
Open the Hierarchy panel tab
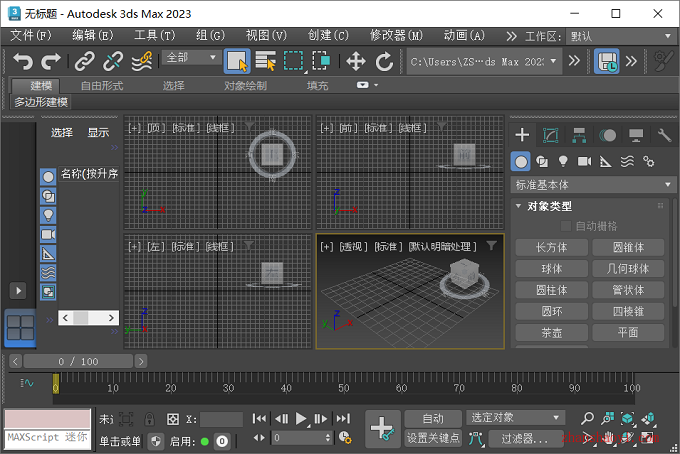(579, 135)
